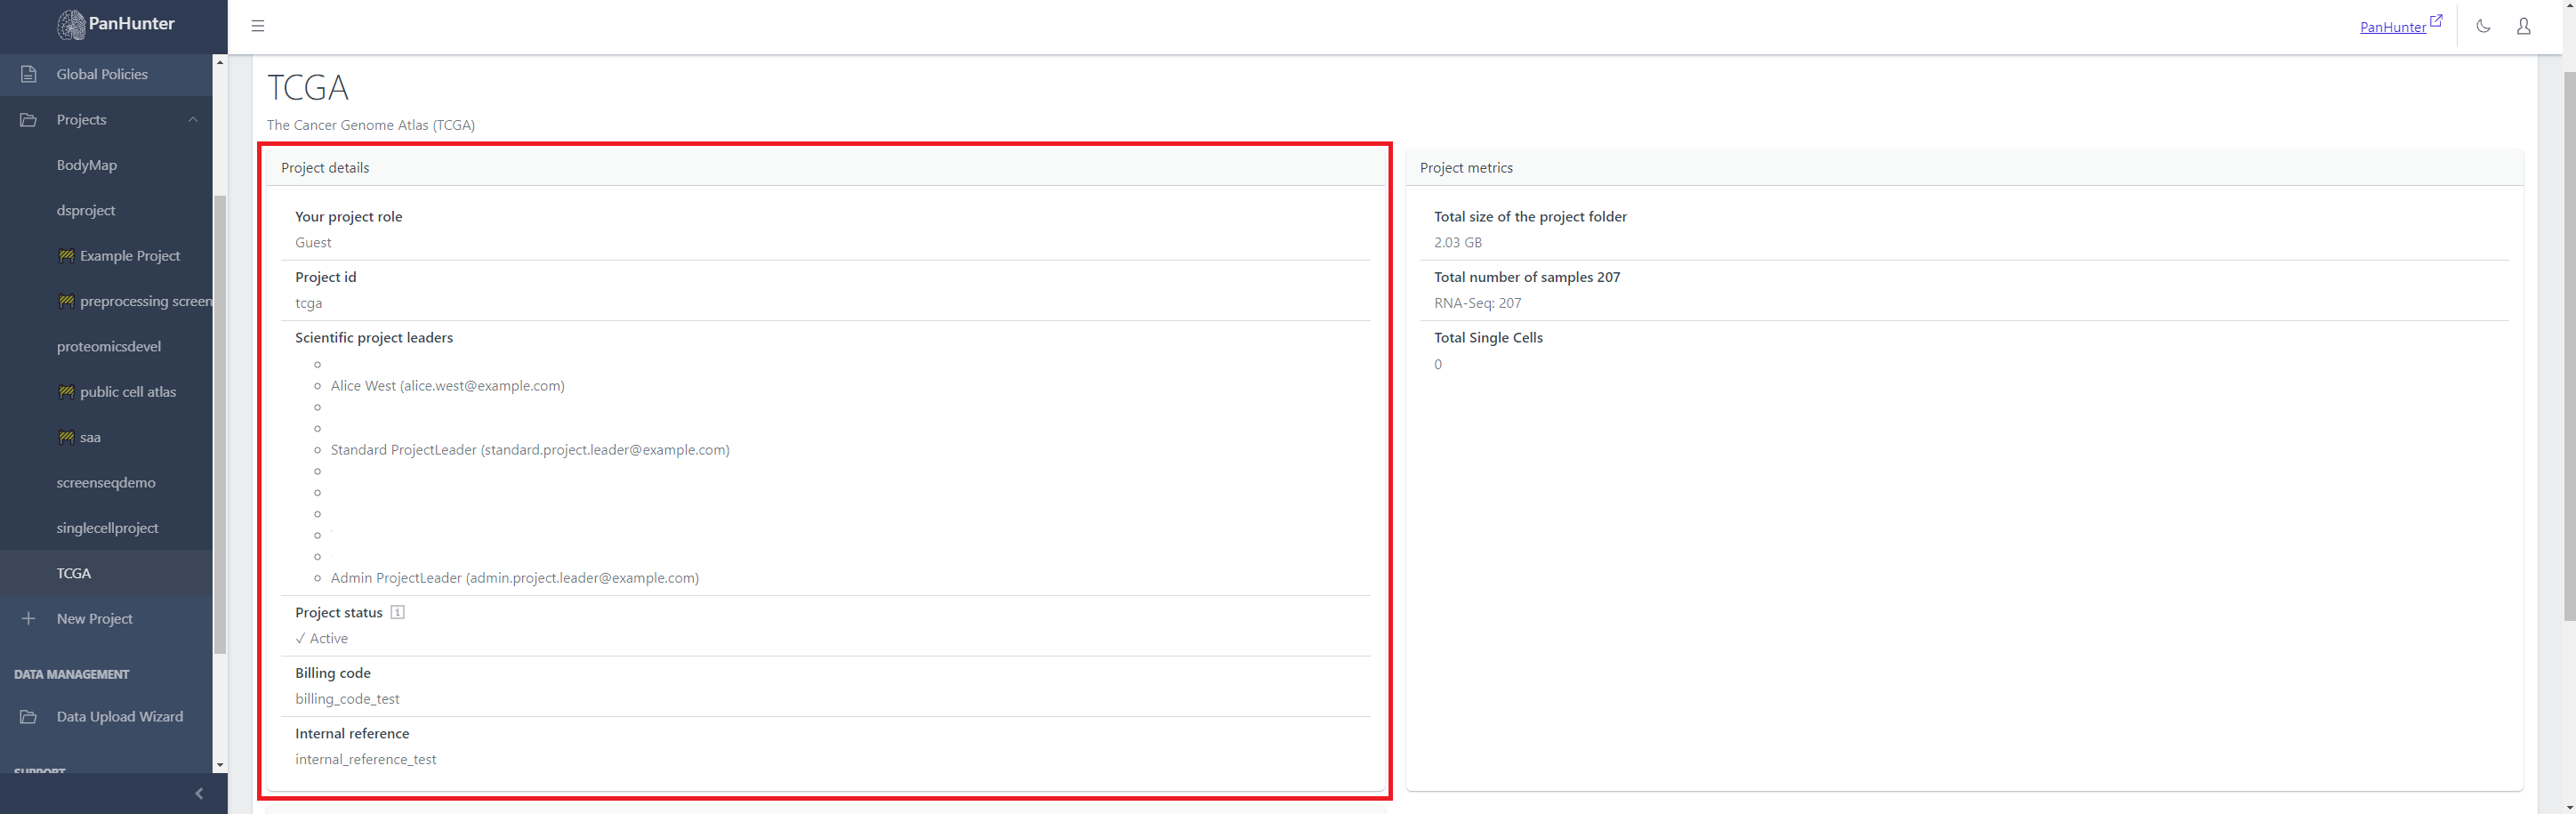
Task: Click the hamburger menu icon
Action: (x=258, y=26)
